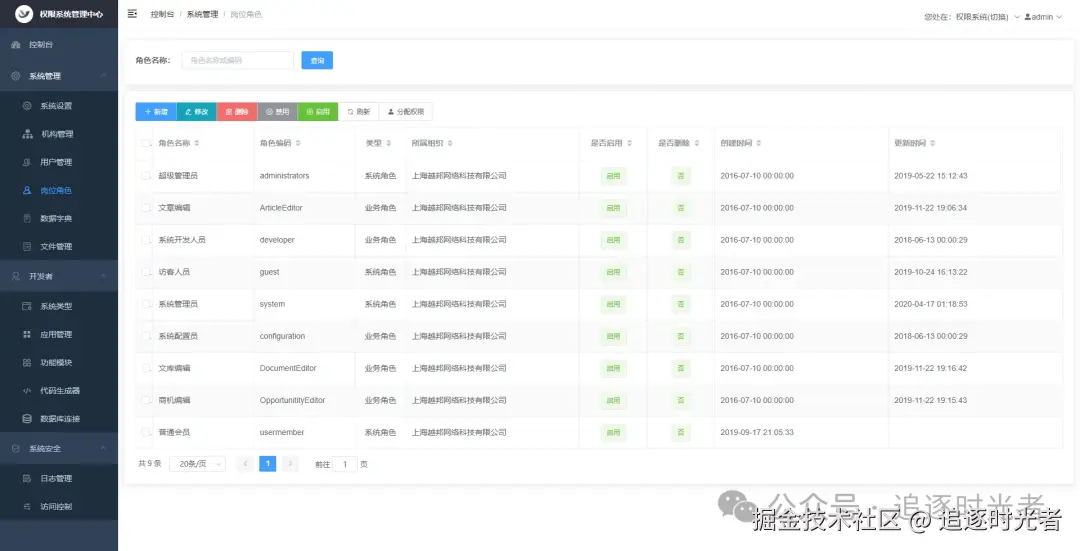Collapse the 系统管理 sidebar group

pos(59,76)
